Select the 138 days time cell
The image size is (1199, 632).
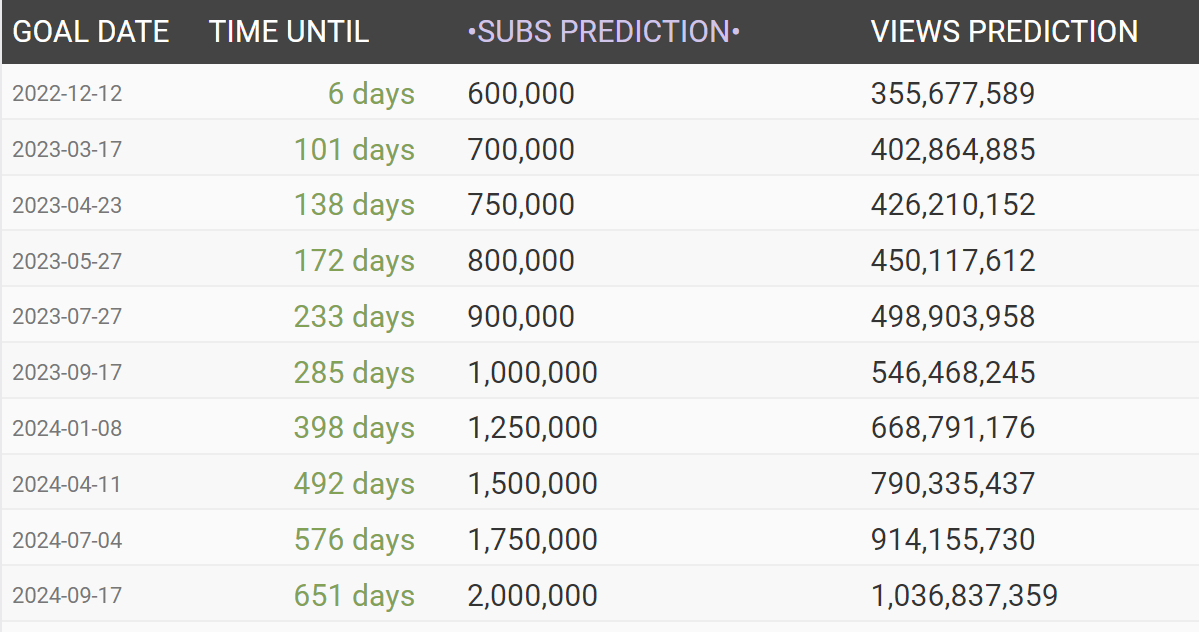(x=354, y=205)
